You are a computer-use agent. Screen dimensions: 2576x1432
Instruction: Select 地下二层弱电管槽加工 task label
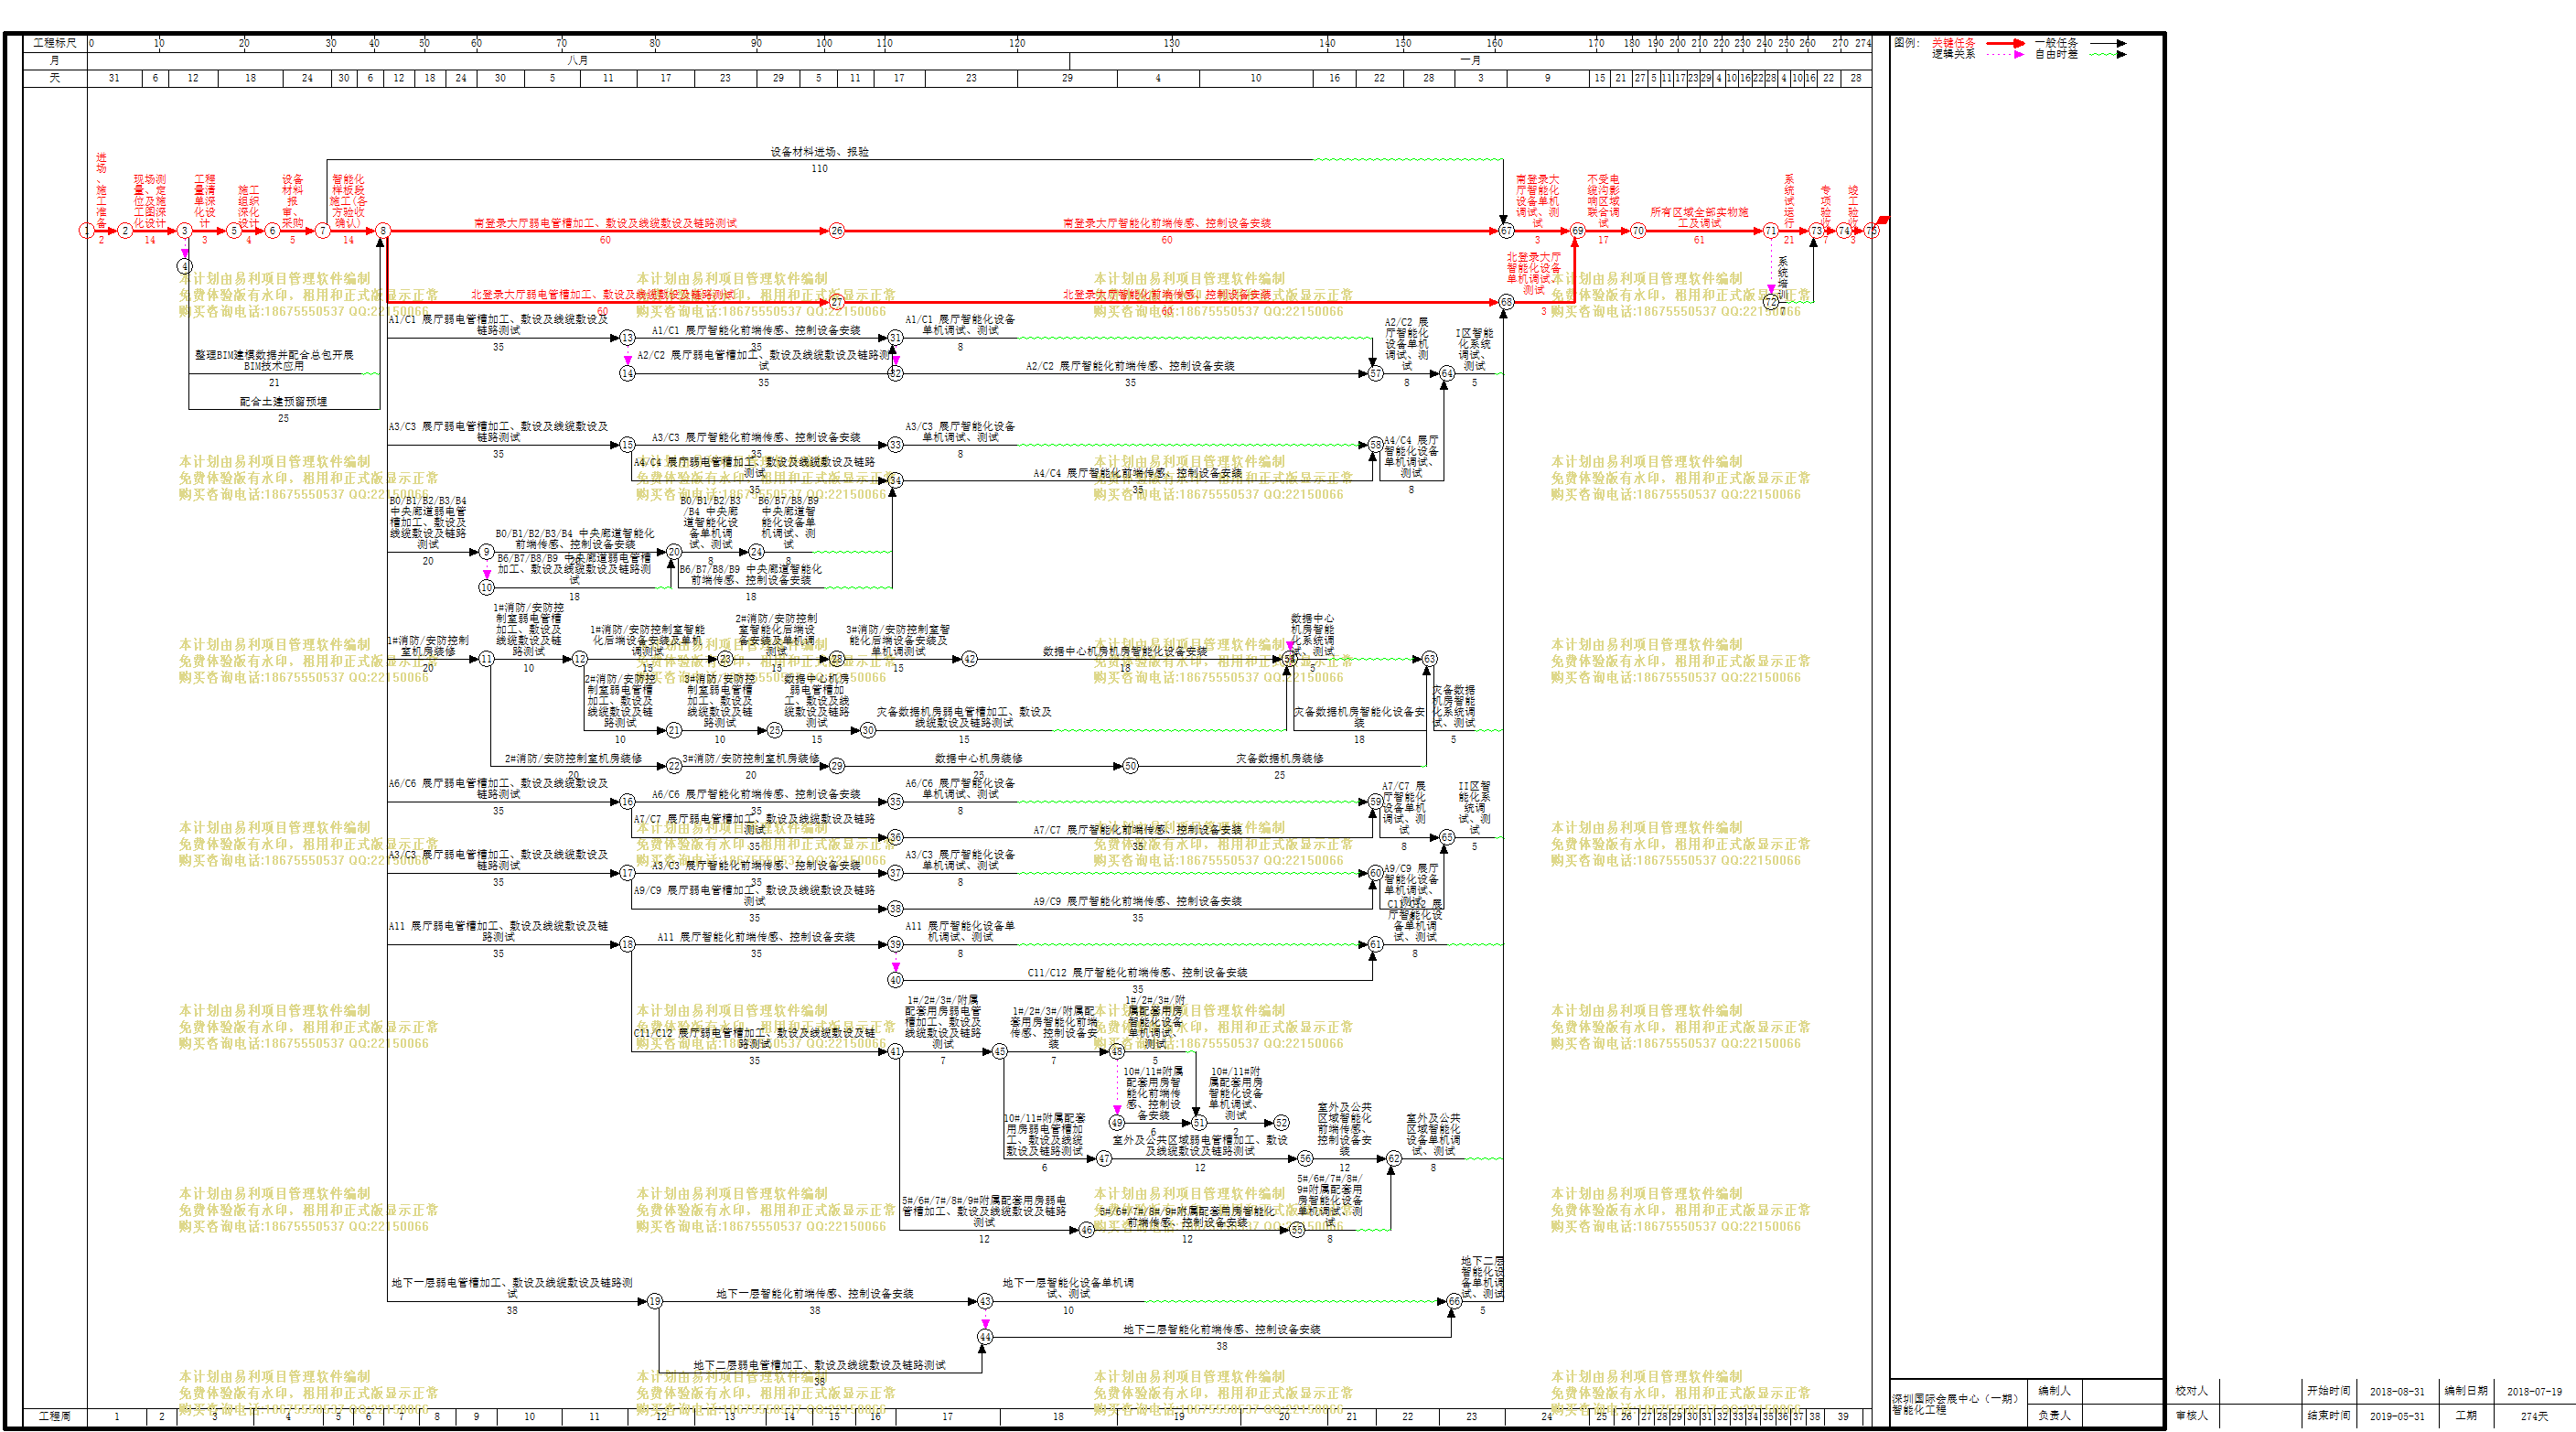point(819,1366)
